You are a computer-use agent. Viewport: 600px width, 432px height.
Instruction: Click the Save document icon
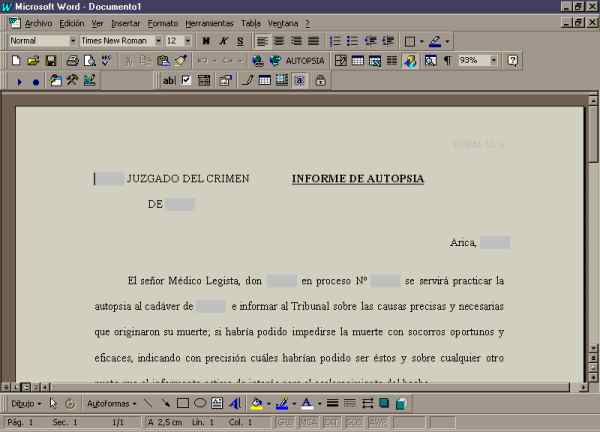click(x=50, y=61)
